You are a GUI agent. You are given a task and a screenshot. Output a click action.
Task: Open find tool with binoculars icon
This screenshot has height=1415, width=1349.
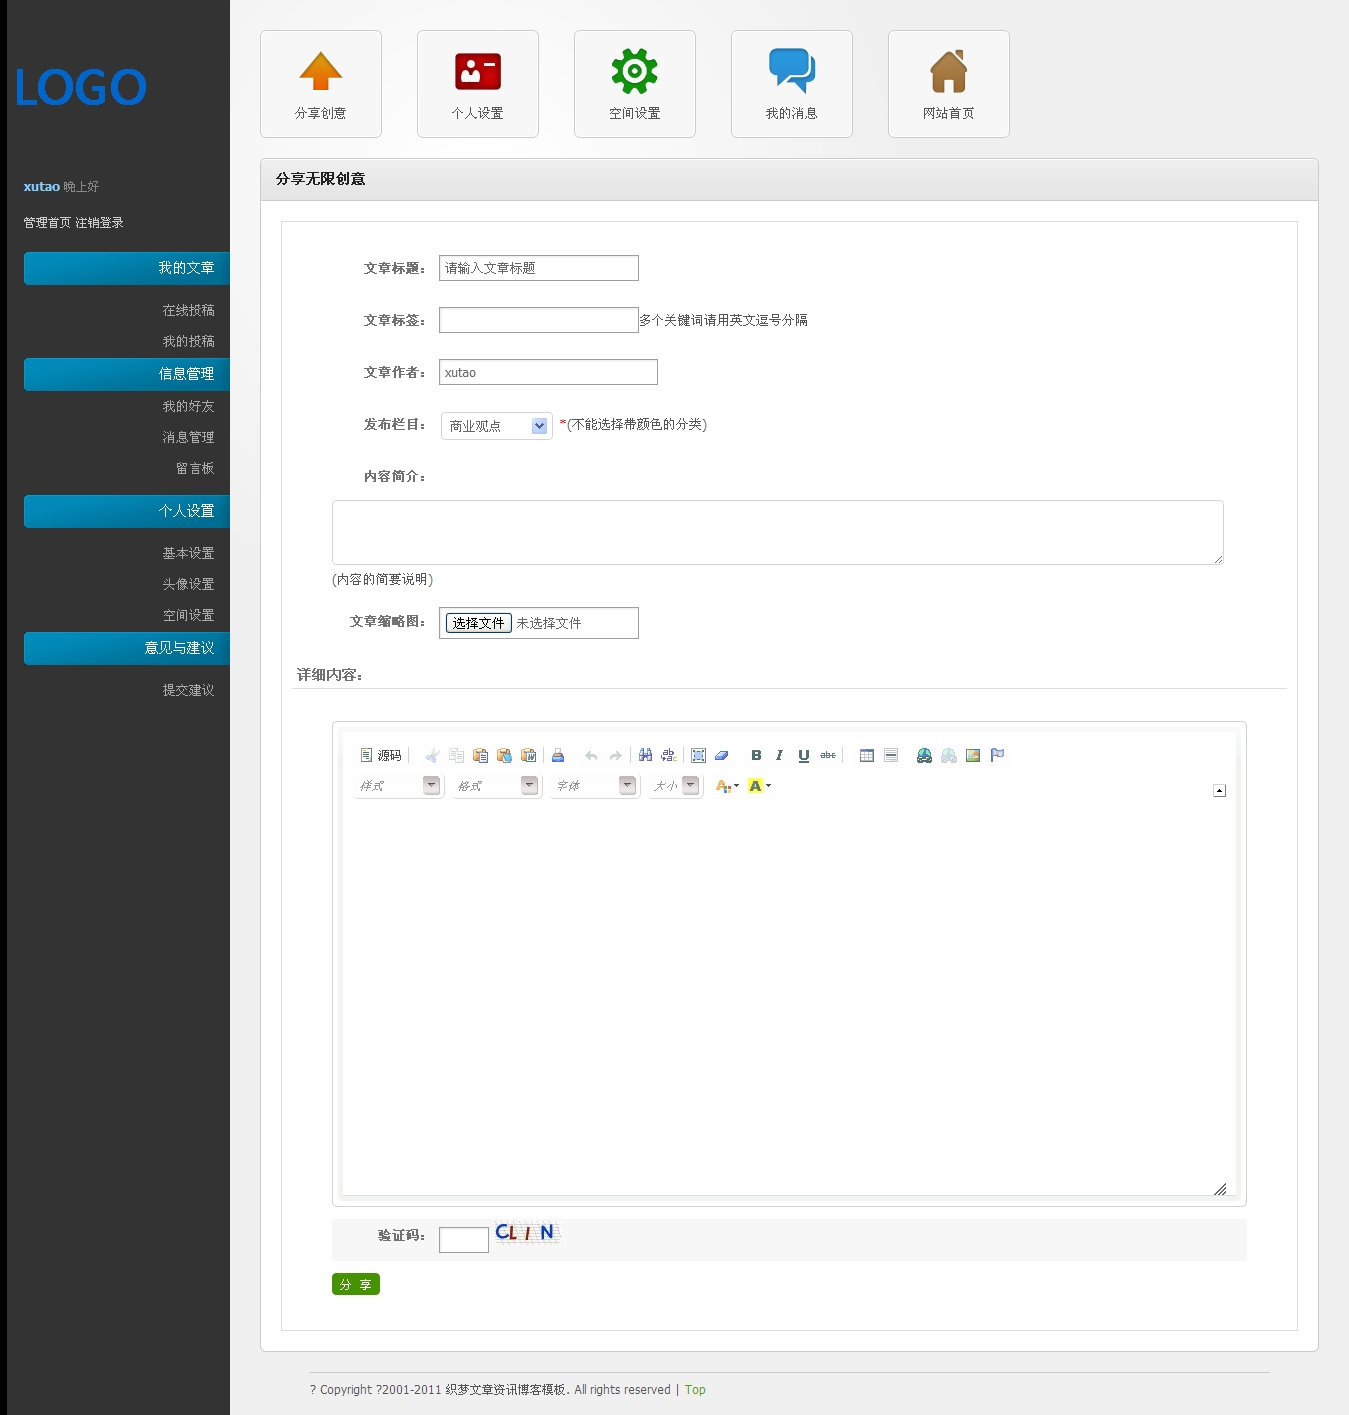pyautogui.click(x=645, y=756)
